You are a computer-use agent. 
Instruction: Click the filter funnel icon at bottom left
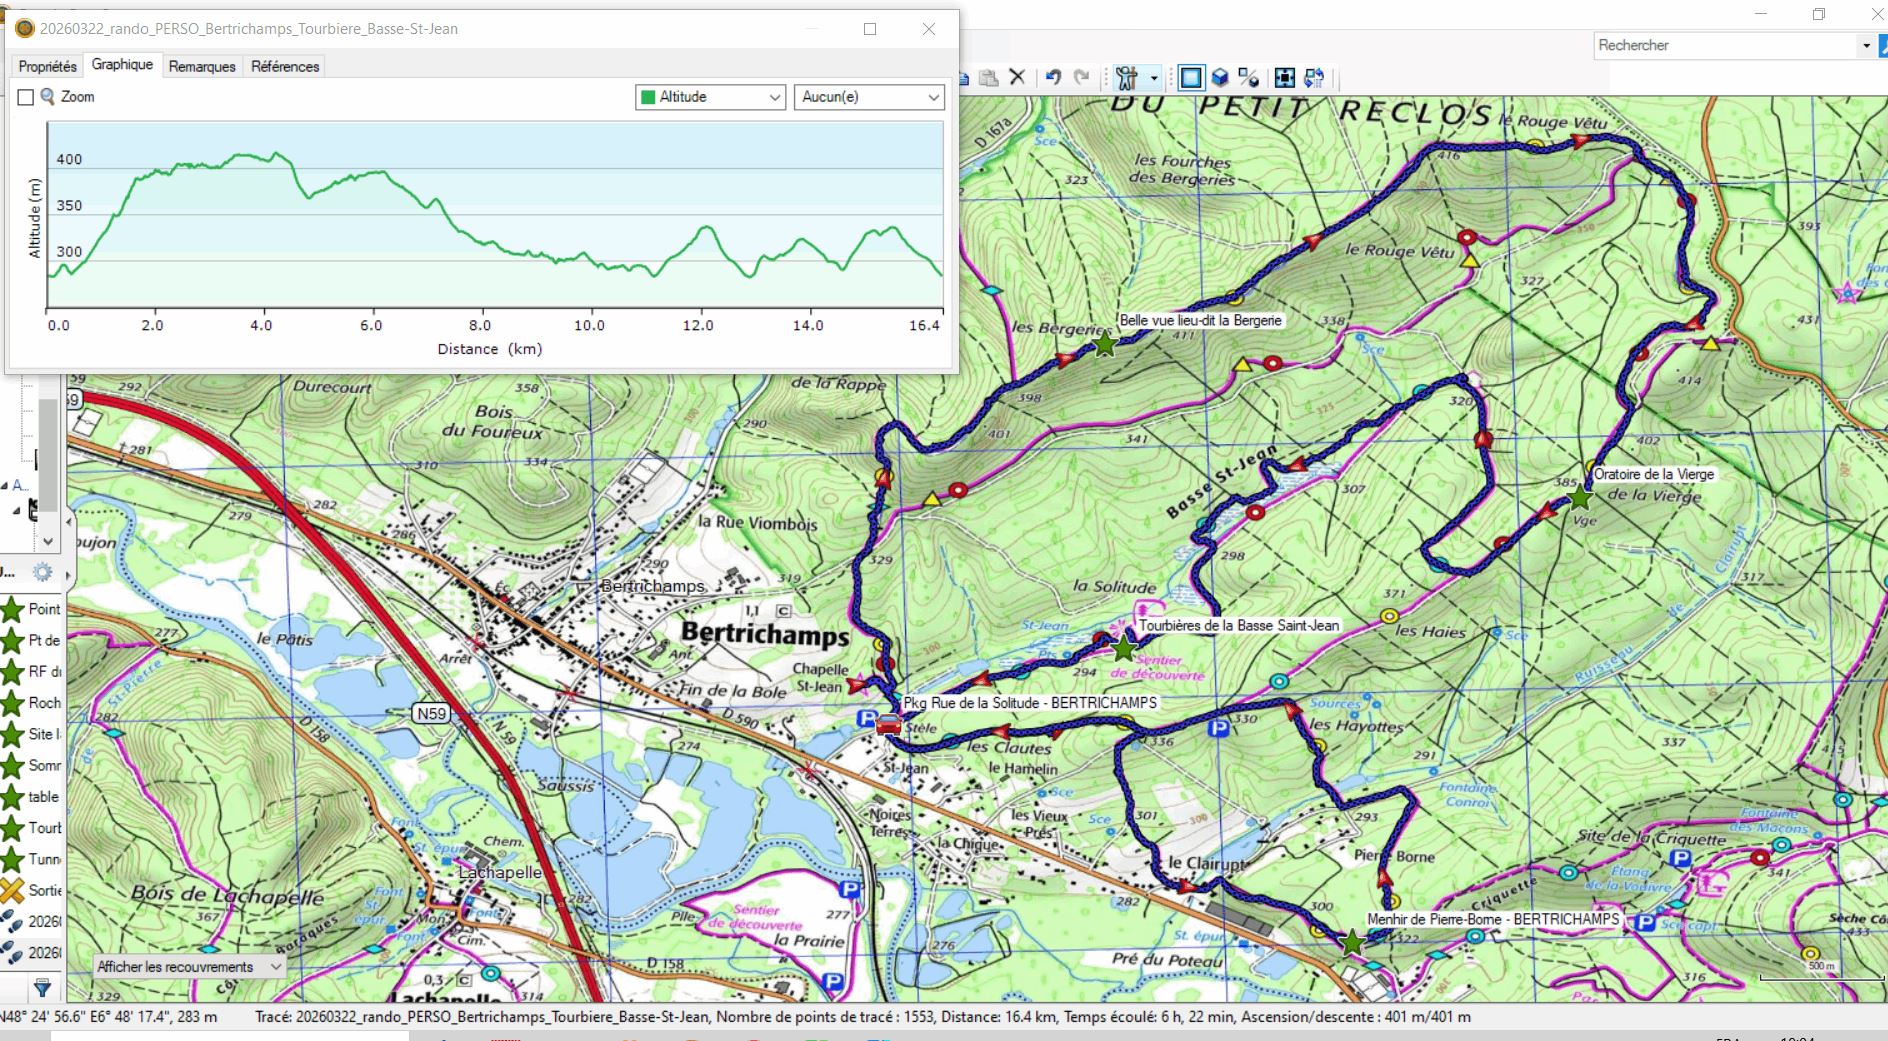[x=42, y=989]
